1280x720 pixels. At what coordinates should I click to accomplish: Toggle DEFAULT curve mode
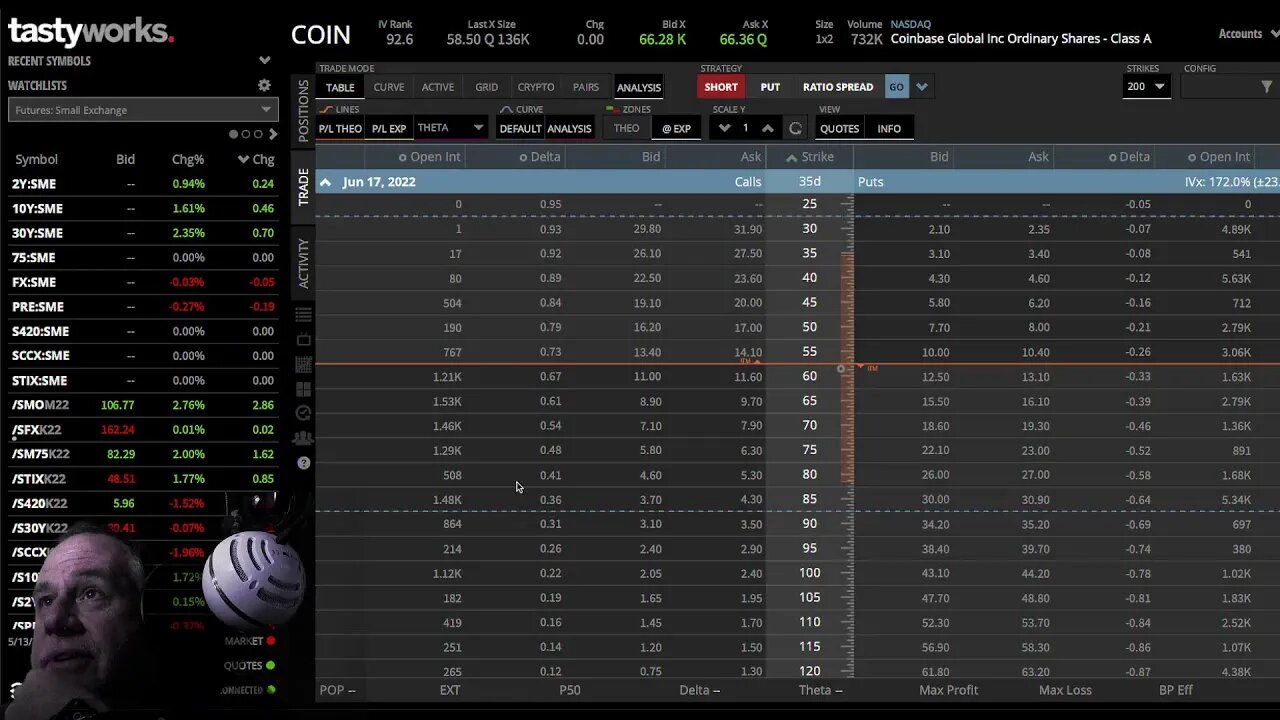(x=520, y=128)
